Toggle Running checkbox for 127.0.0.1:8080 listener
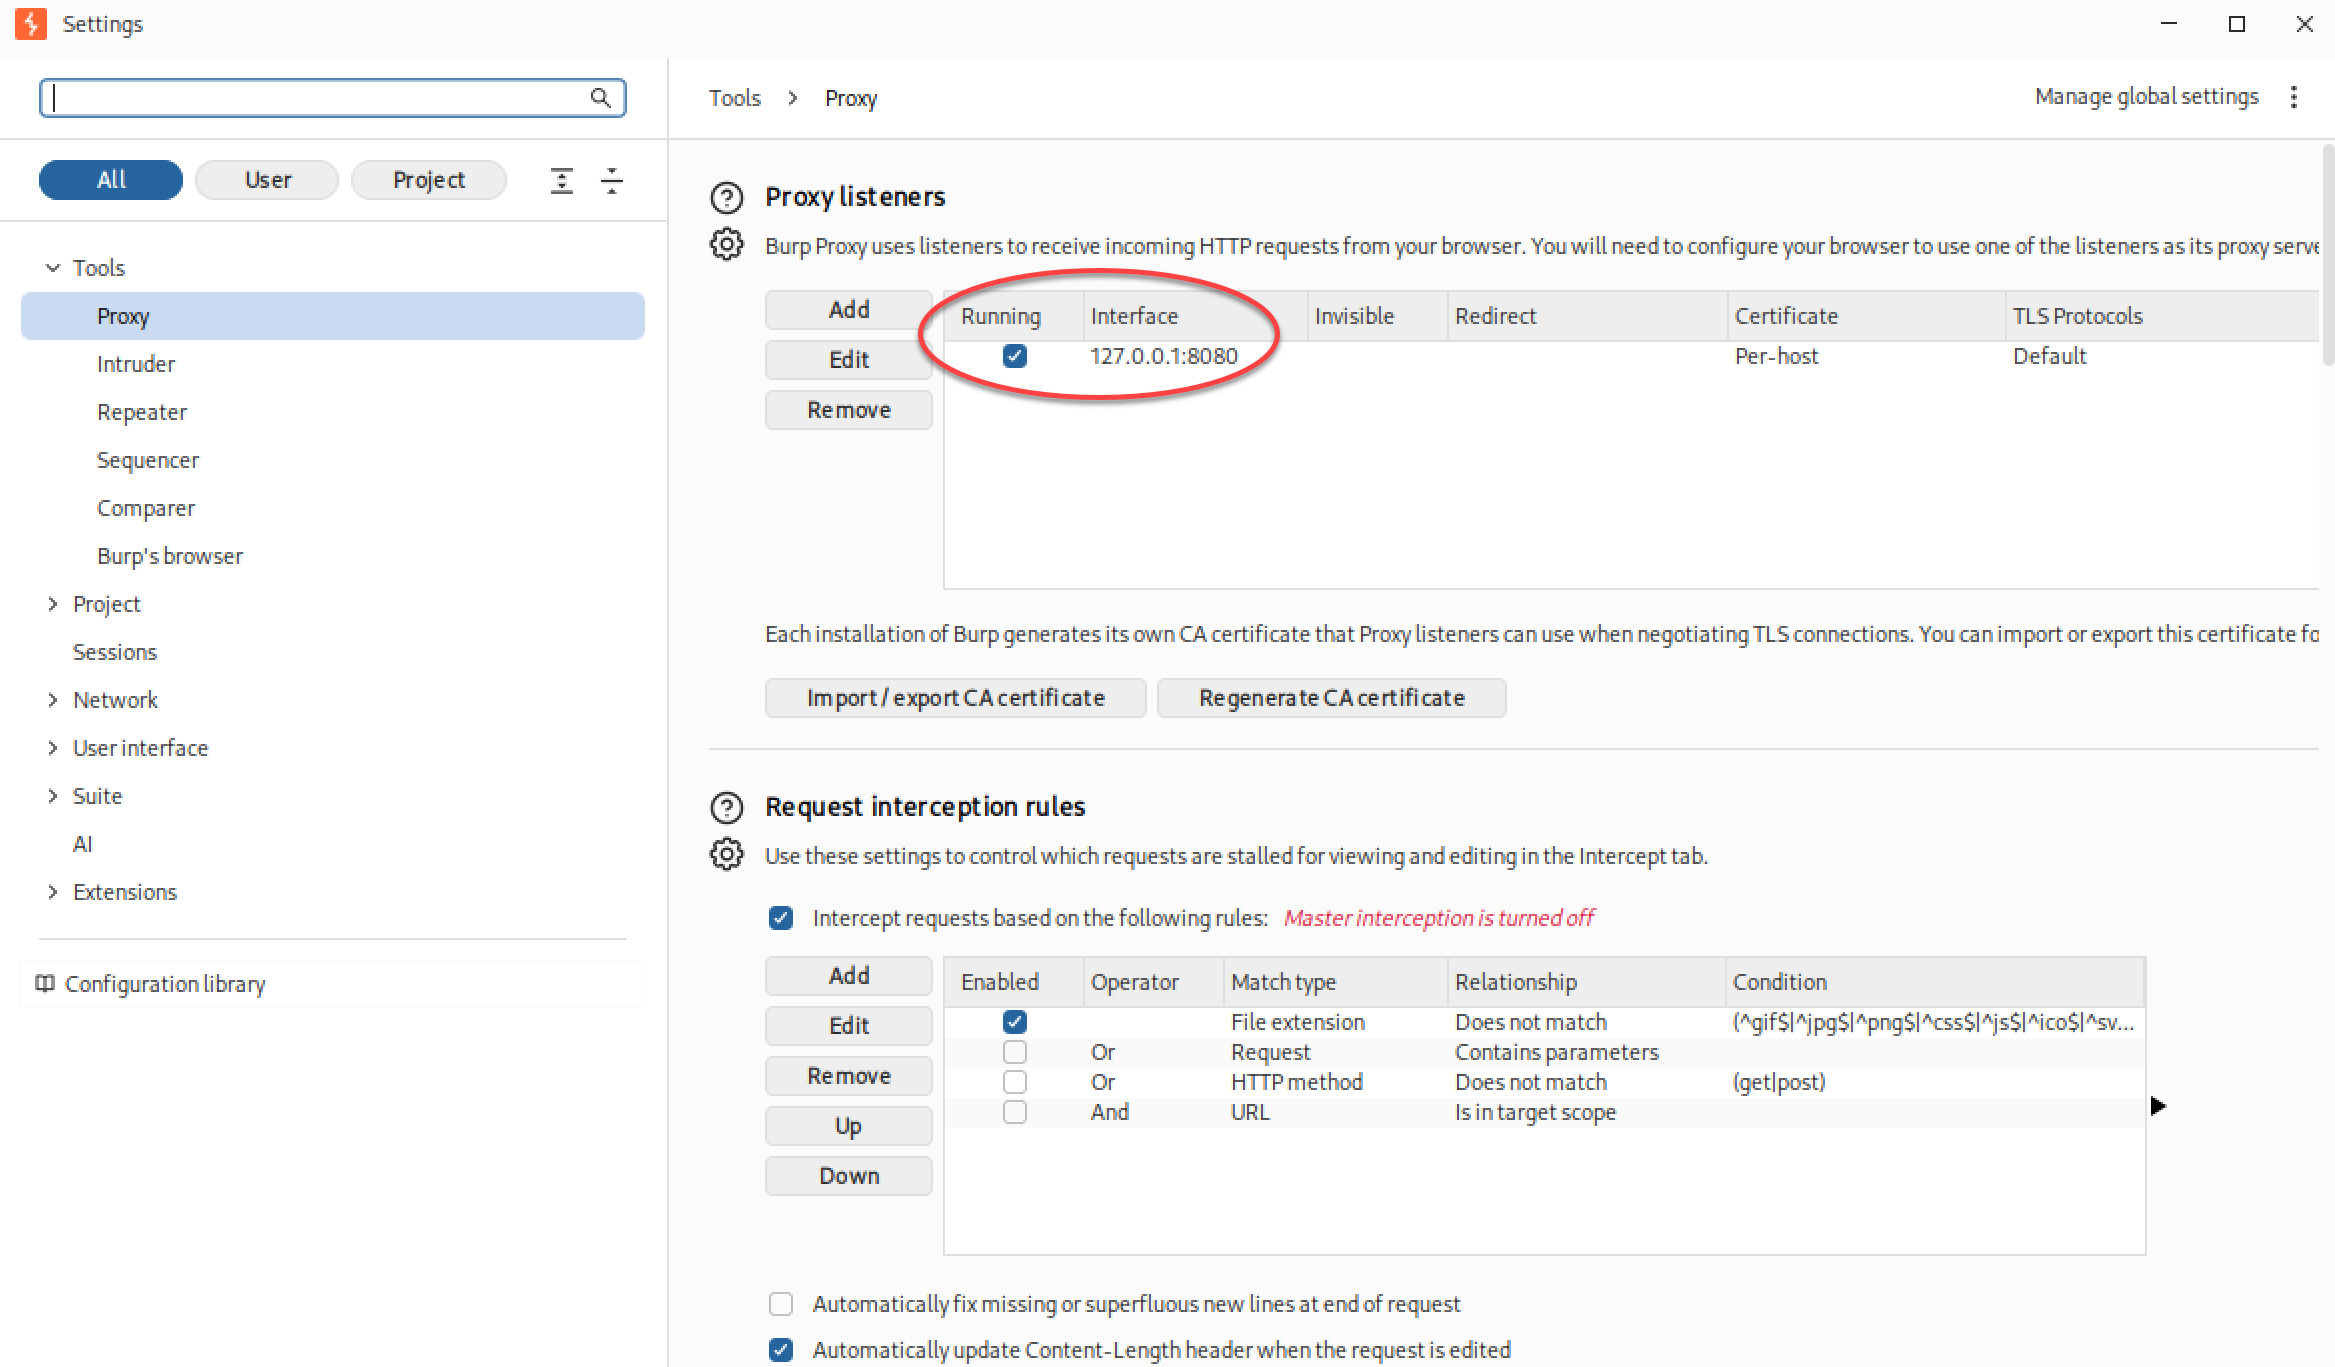Screen dimensions: 2335x1367 coord(1015,356)
